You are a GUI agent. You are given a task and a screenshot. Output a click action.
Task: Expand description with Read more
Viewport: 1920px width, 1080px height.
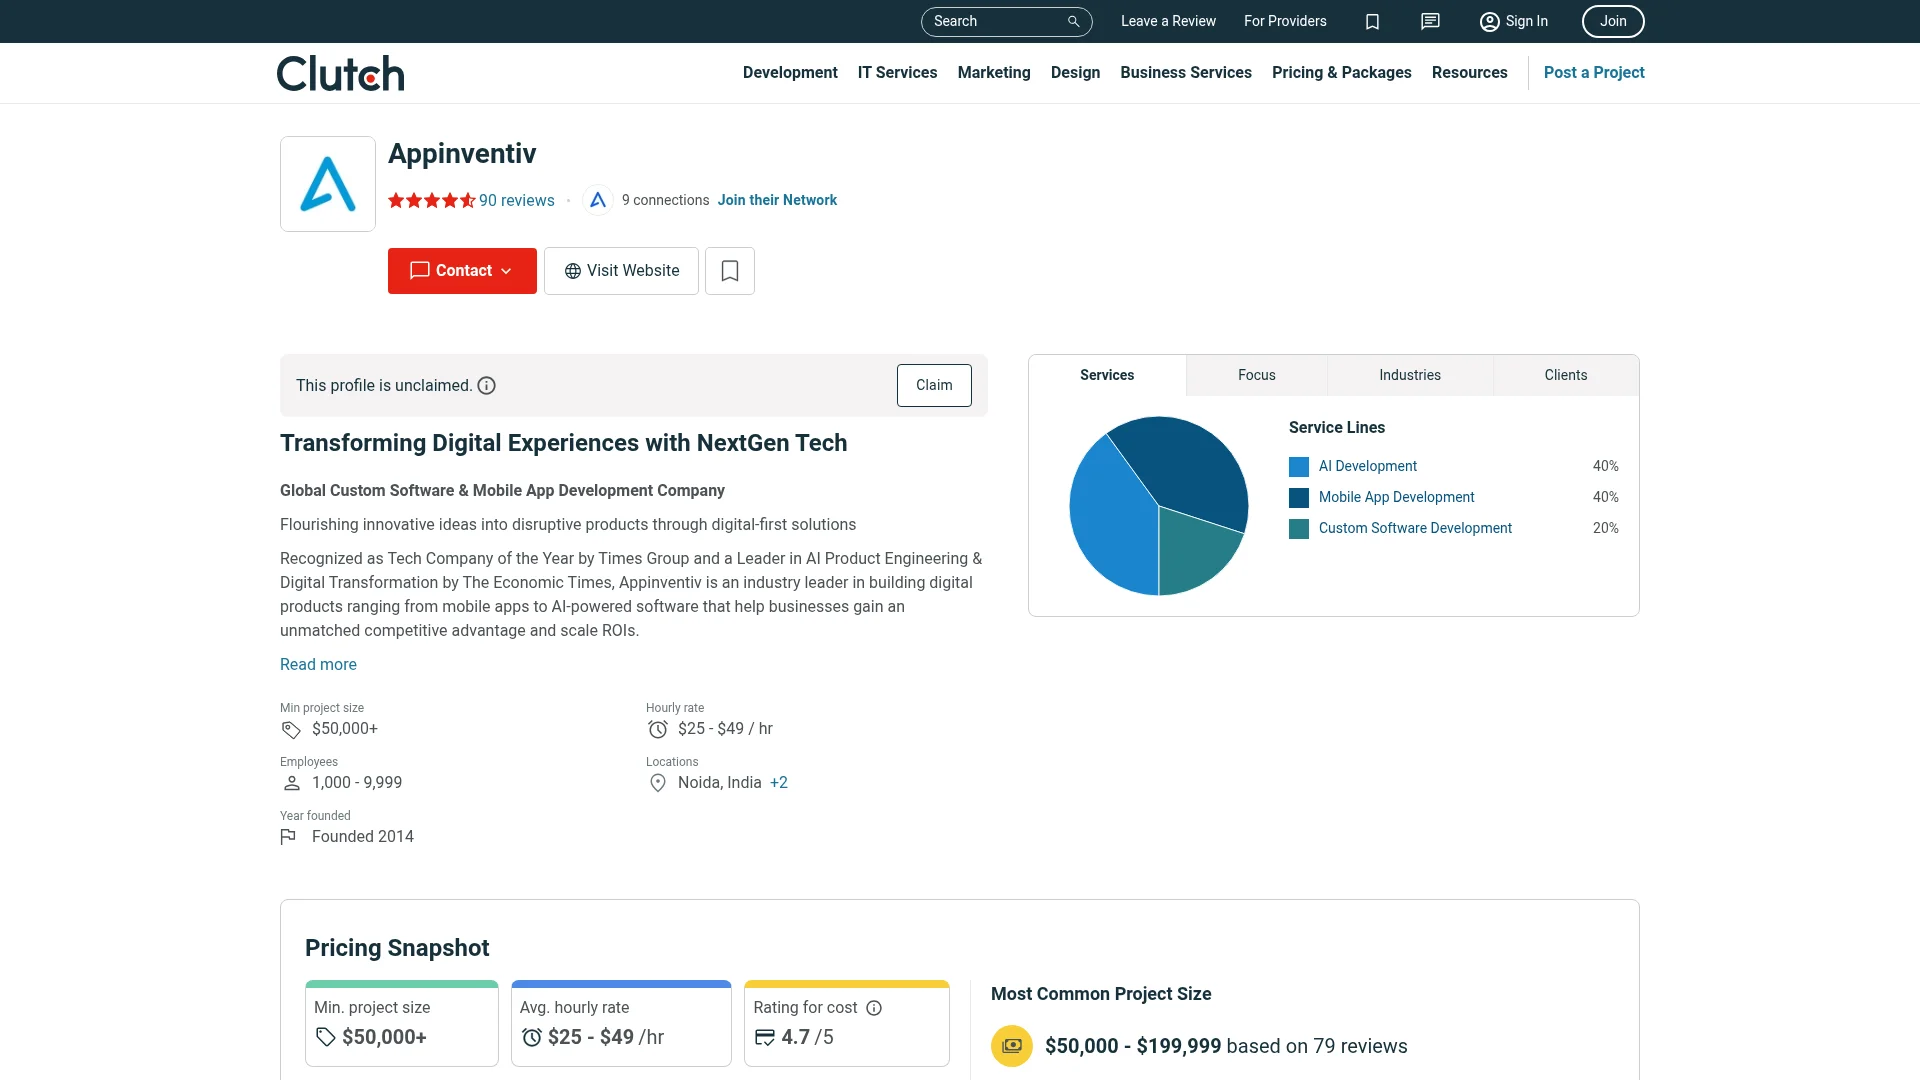(318, 665)
